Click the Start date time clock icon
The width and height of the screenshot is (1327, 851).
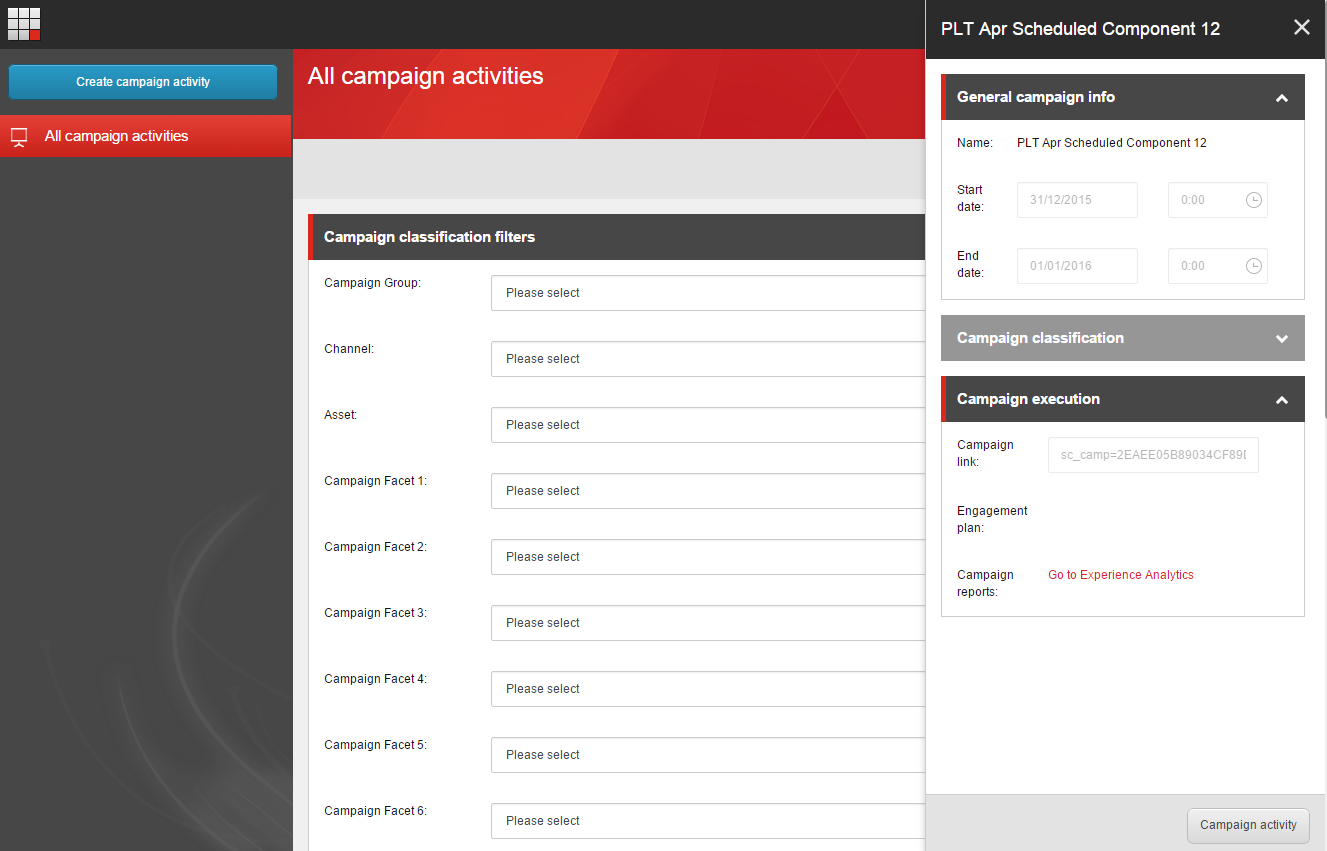(x=1254, y=200)
